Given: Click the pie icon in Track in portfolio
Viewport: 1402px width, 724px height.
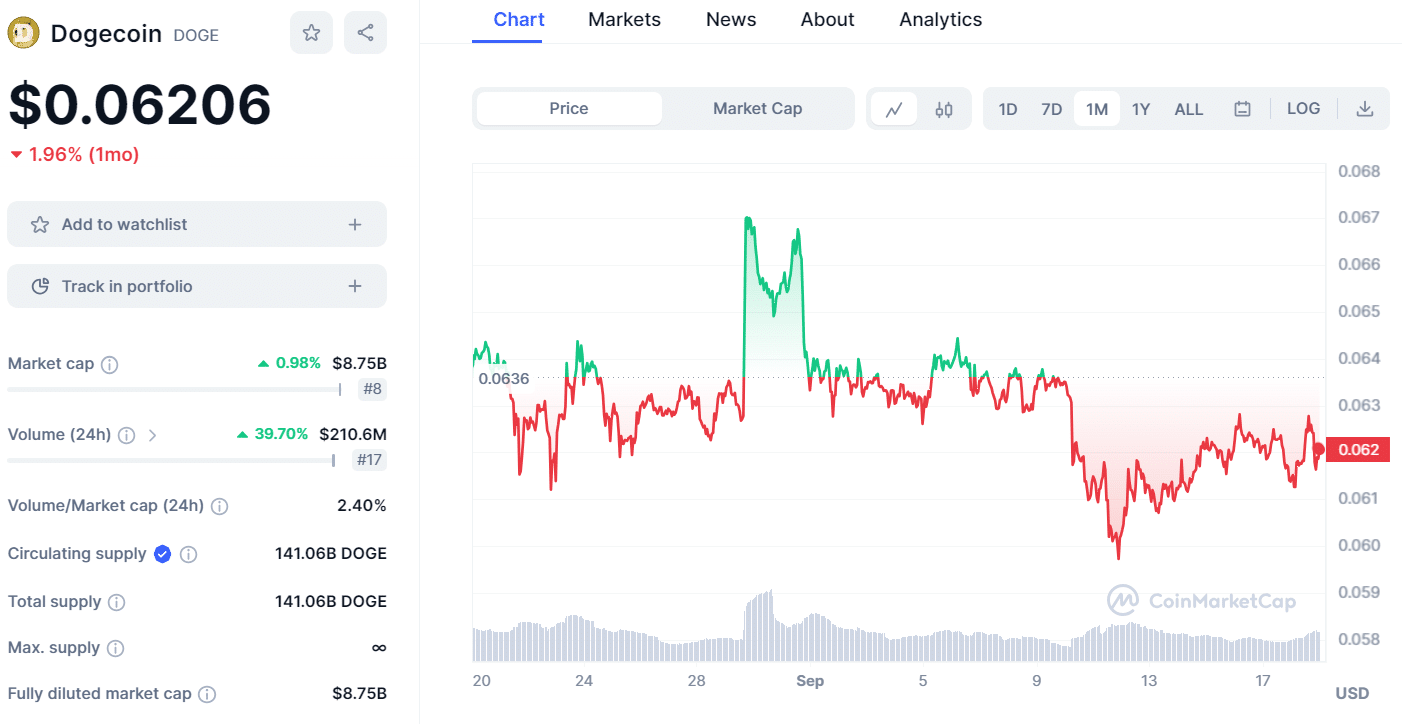Looking at the screenshot, I should [40, 287].
